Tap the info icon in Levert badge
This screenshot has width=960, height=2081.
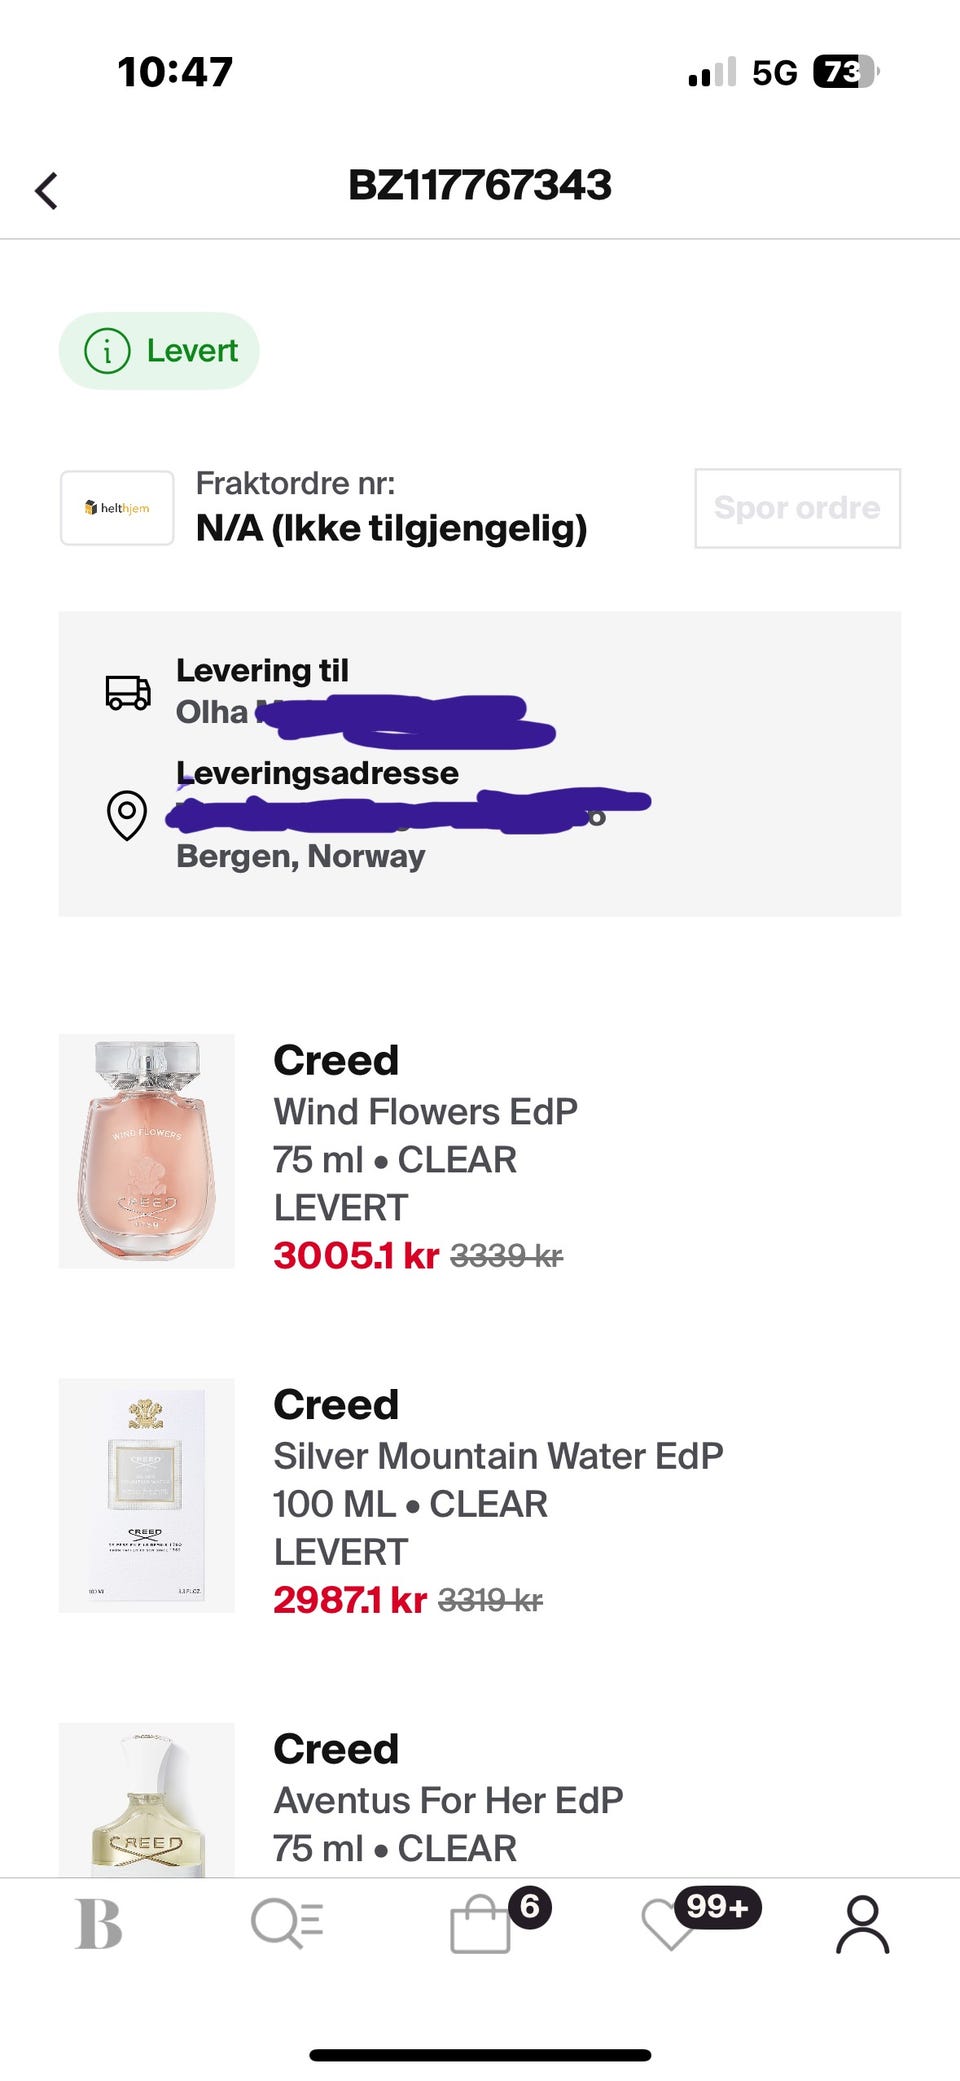pyautogui.click(x=107, y=351)
